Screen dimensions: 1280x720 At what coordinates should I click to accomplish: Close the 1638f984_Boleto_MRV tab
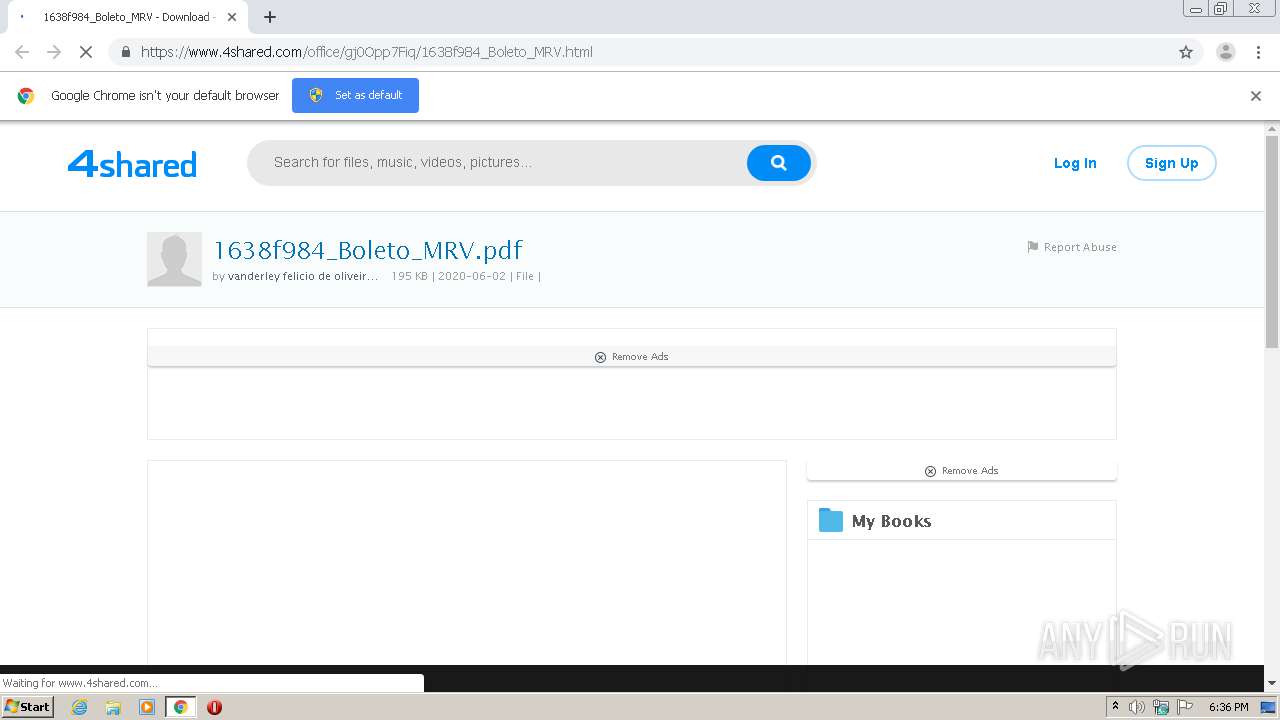[x=232, y=17]
